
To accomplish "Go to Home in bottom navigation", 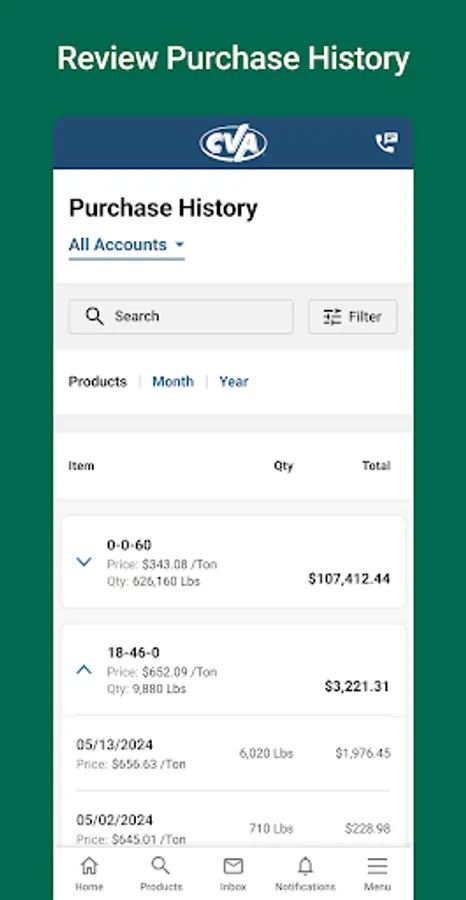I will tap(89, 873).
